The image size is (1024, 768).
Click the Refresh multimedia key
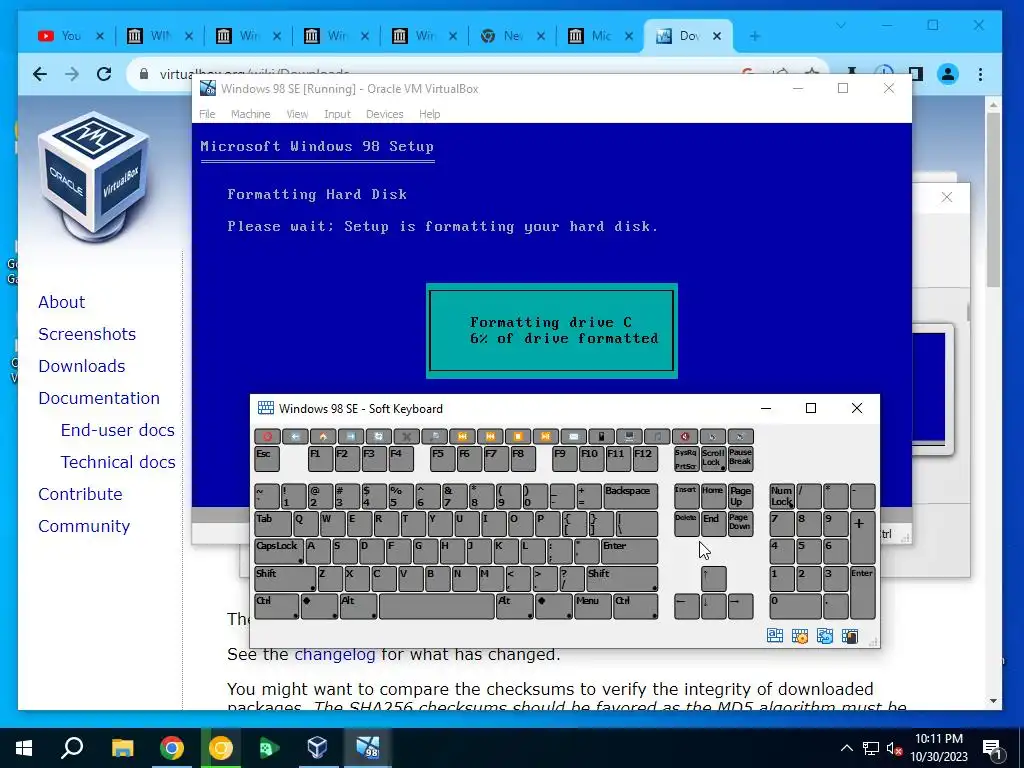[379, 436]
